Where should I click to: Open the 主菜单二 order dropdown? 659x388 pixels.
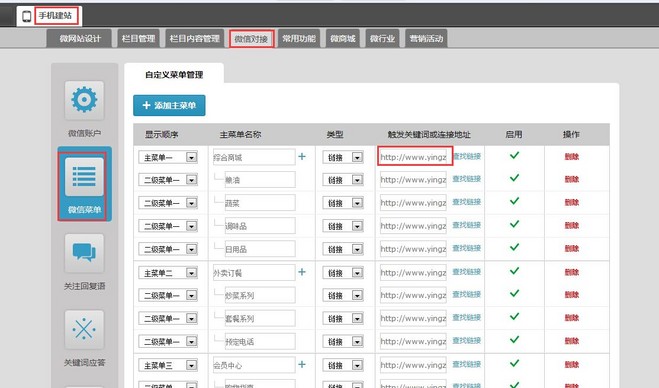168,273
